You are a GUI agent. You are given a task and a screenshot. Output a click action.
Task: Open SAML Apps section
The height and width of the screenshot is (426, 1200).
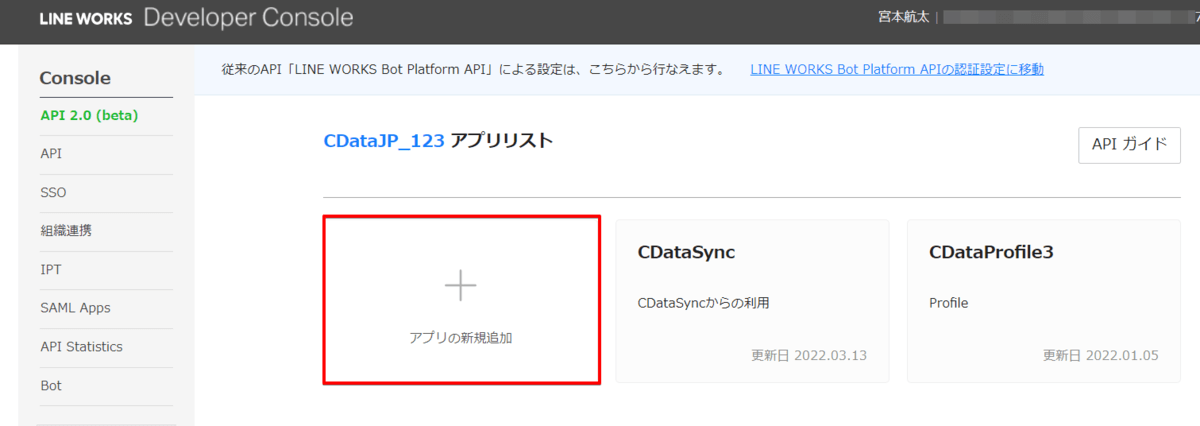tap(75, 308)
